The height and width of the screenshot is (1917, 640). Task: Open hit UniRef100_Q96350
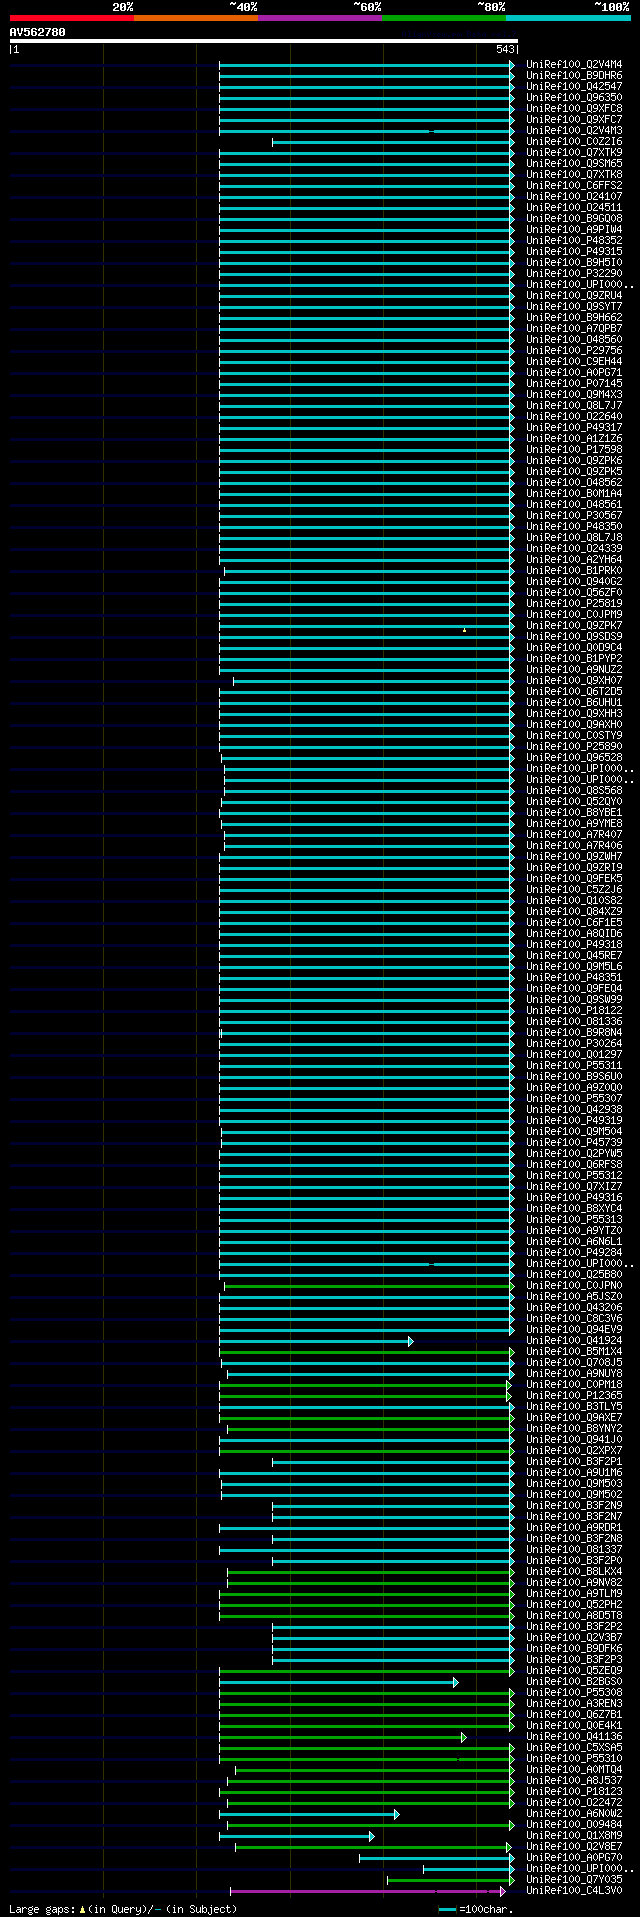(574, 97)
